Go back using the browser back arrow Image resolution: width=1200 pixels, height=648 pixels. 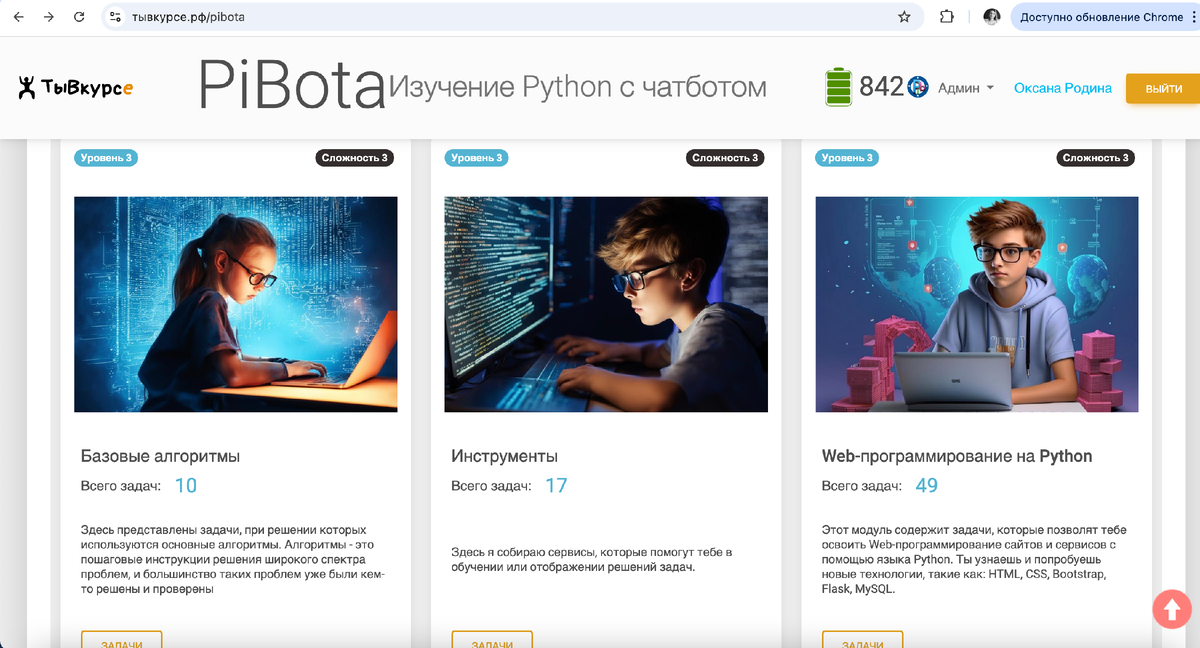coord(19,17)
